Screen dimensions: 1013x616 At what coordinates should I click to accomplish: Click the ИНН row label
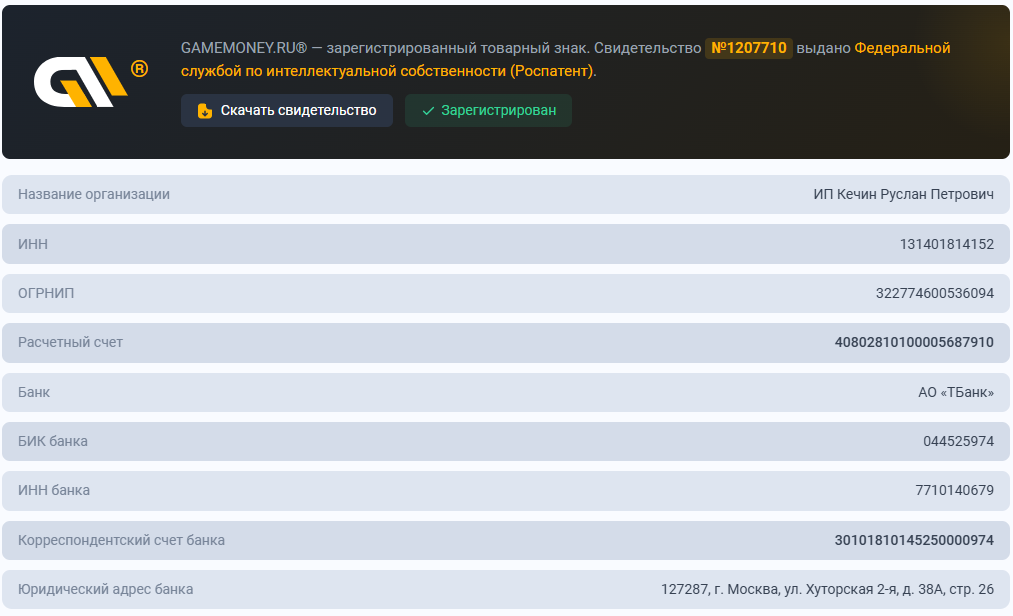tap(33, 244)
